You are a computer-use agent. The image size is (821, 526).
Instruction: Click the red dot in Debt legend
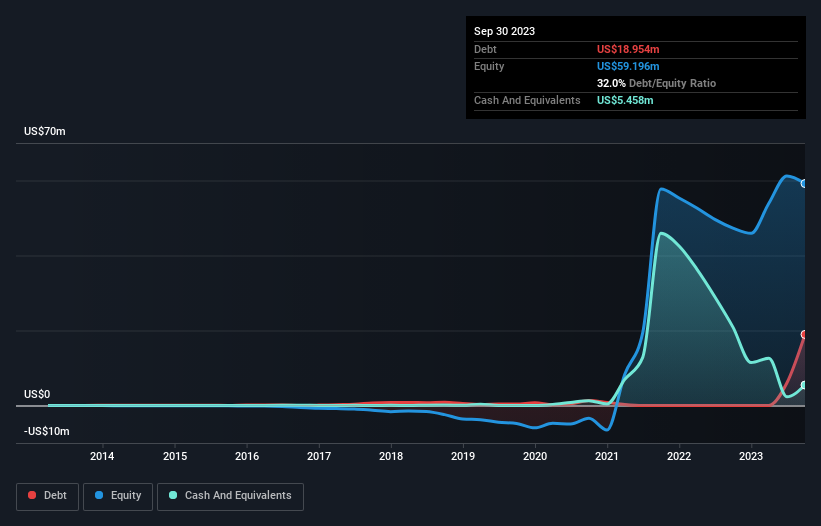(32, 495)
